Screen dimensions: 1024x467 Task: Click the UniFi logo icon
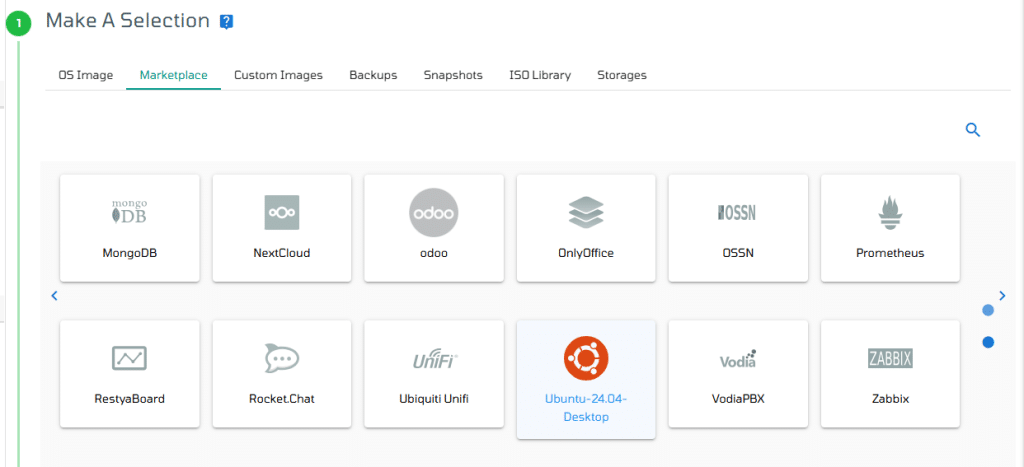pos(436,359)
